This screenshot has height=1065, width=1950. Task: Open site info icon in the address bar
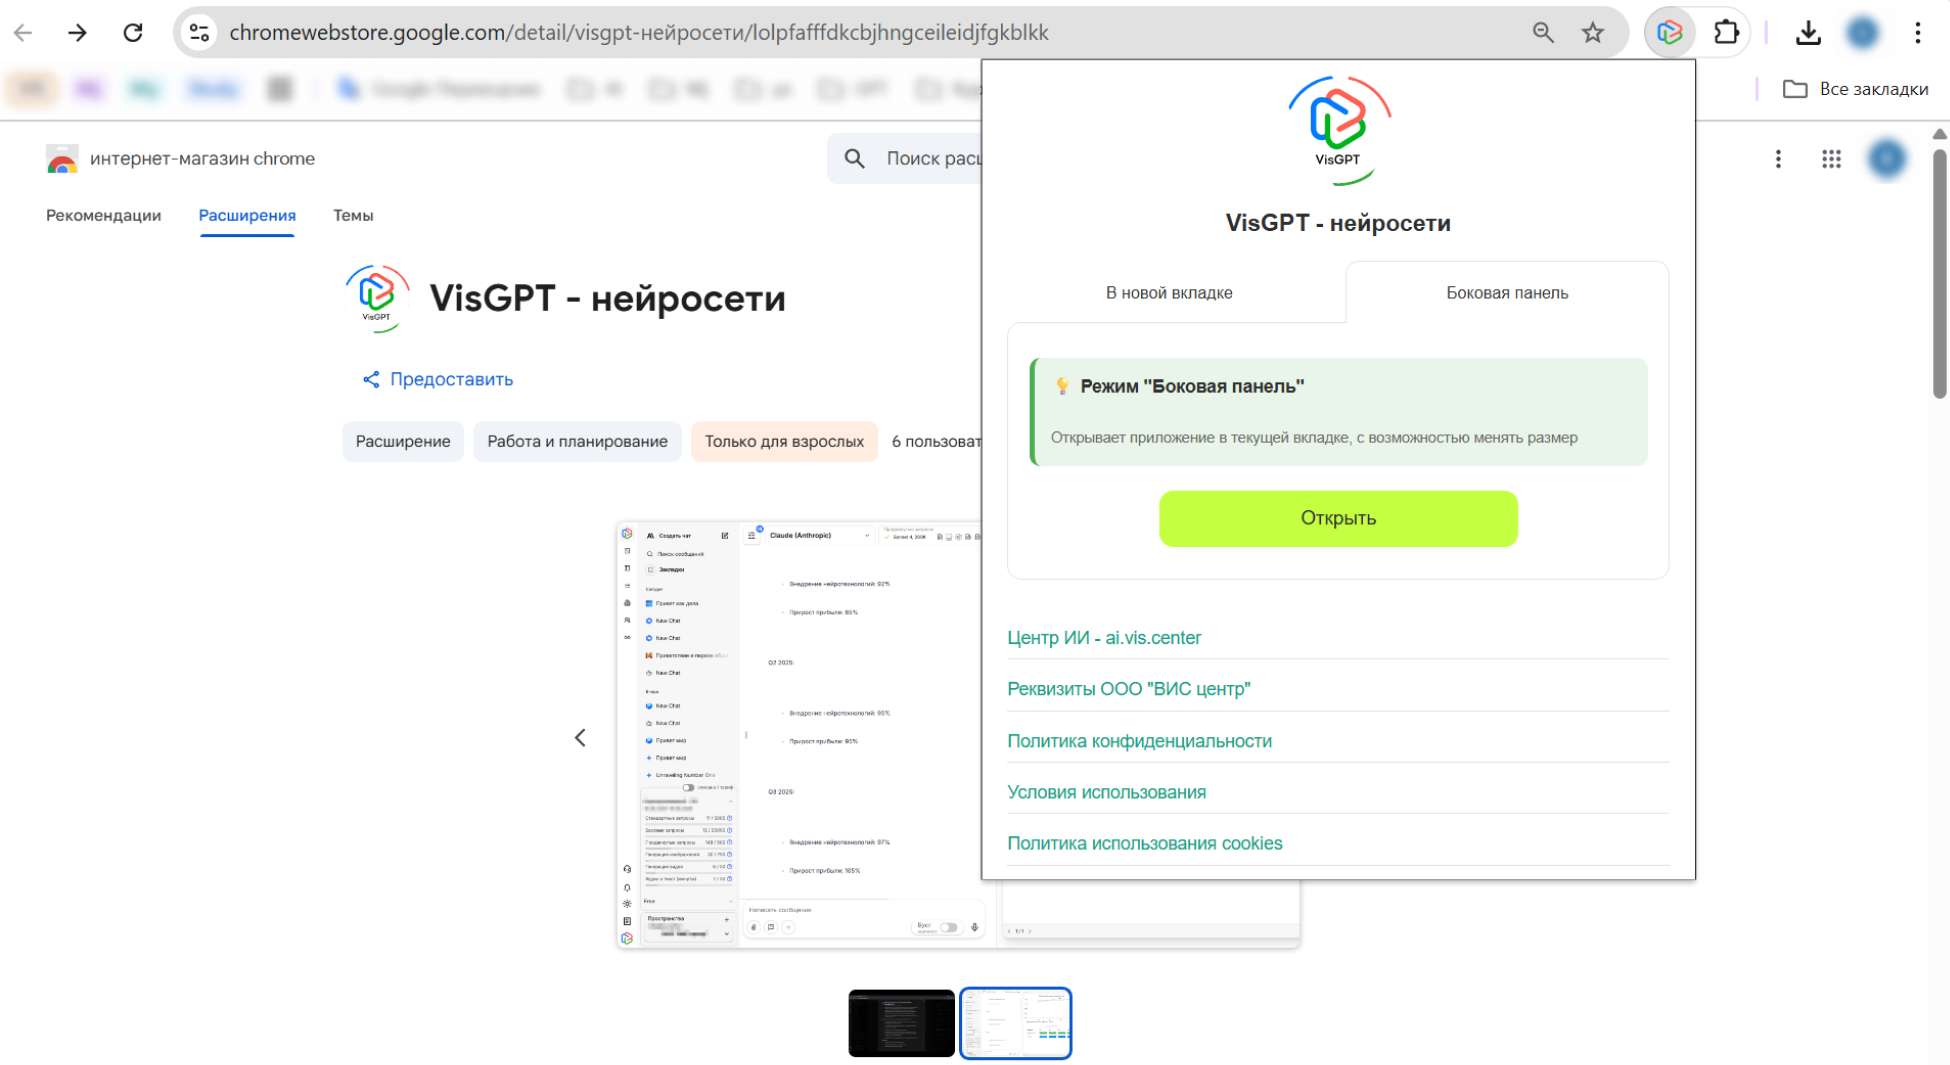200,33
